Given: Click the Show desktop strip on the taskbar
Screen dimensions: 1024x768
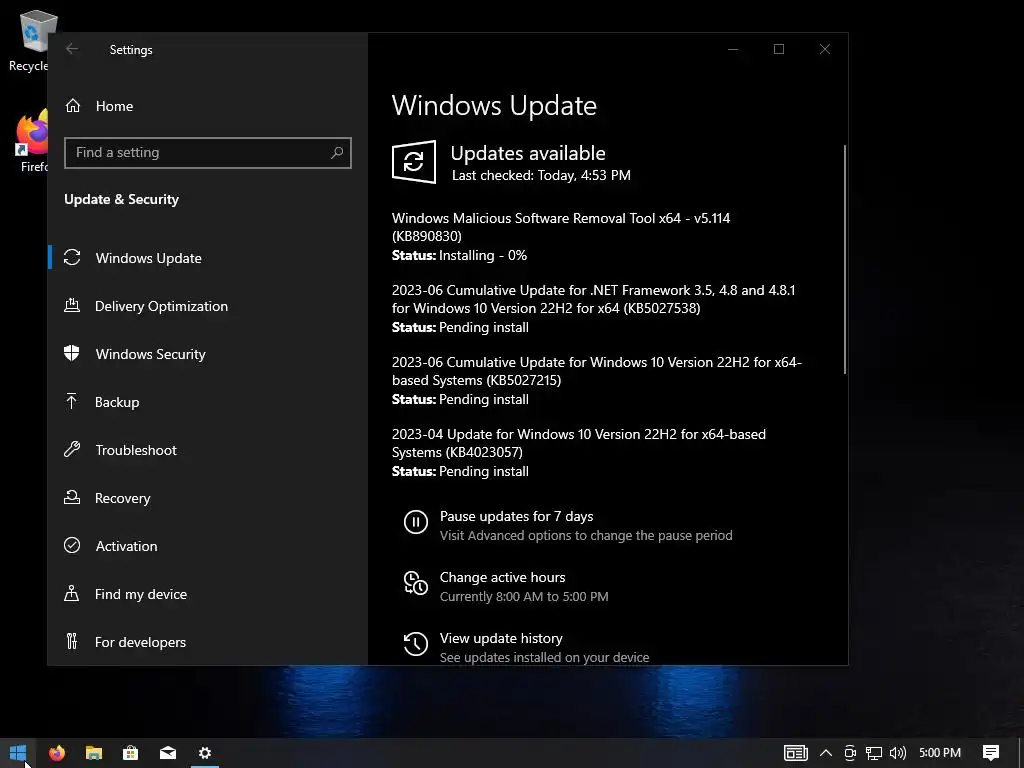Looking at the screenshot, I should (x=1021, y=753).
